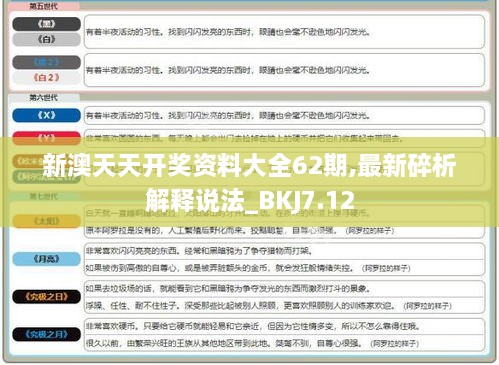Click the entry 原本阿罗拉是没有的，人工繁殖后野化而来
The image size is (499, 365).
[x=284, y=230]
